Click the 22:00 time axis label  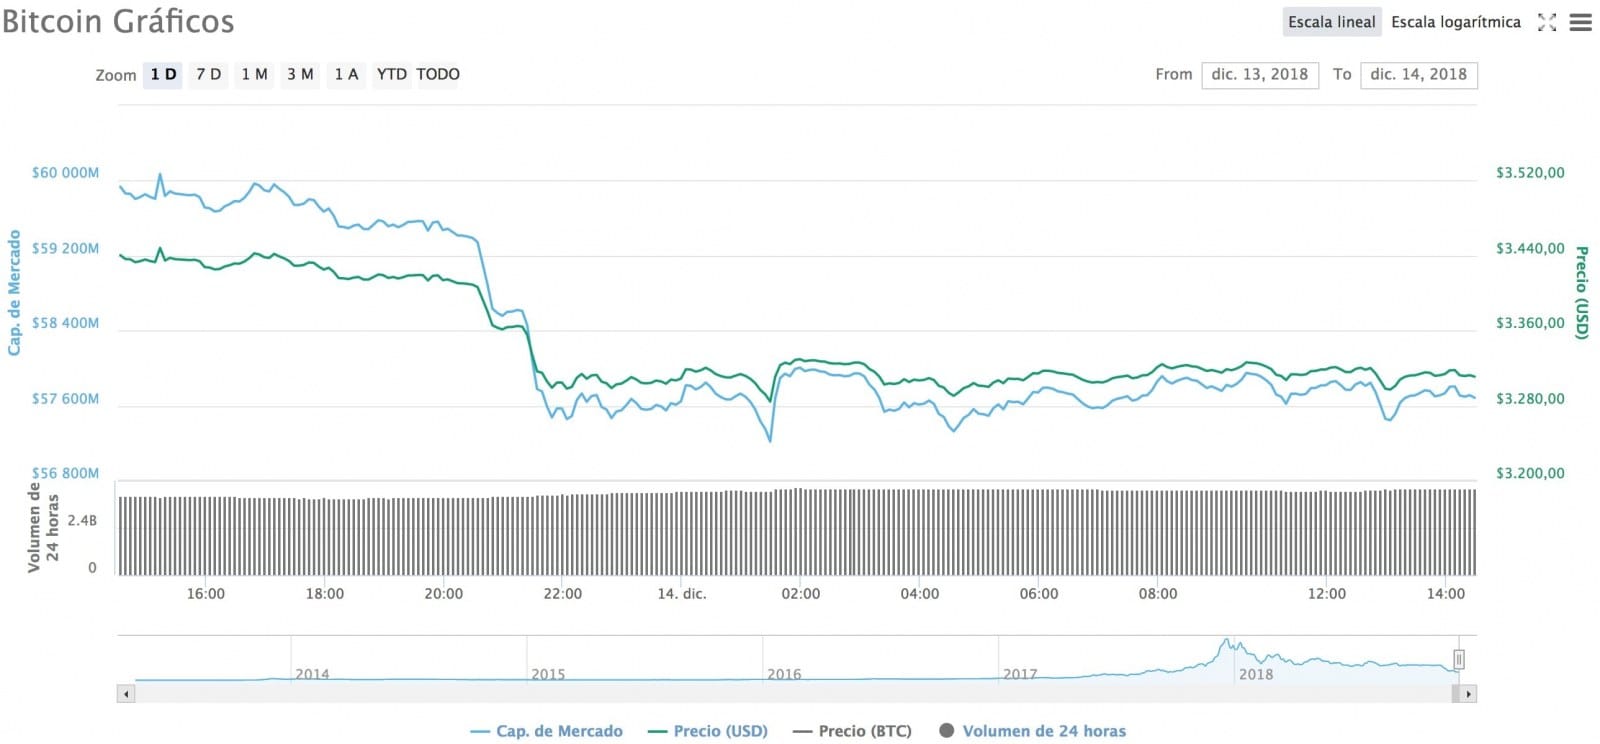563,594
